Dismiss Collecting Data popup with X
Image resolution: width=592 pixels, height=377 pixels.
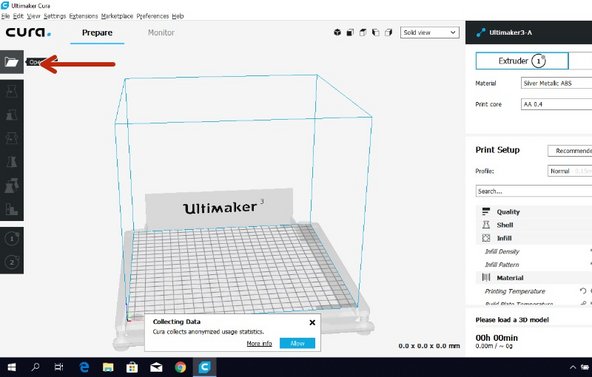point(312,322)
